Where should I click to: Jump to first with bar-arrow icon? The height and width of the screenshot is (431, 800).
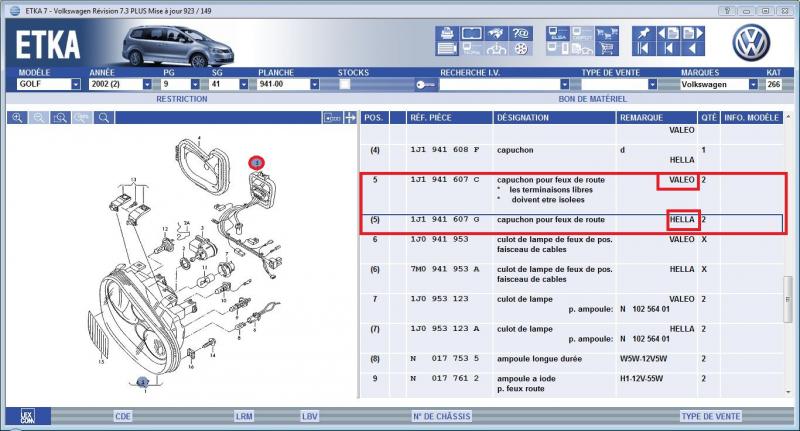[x=643, y=48]
